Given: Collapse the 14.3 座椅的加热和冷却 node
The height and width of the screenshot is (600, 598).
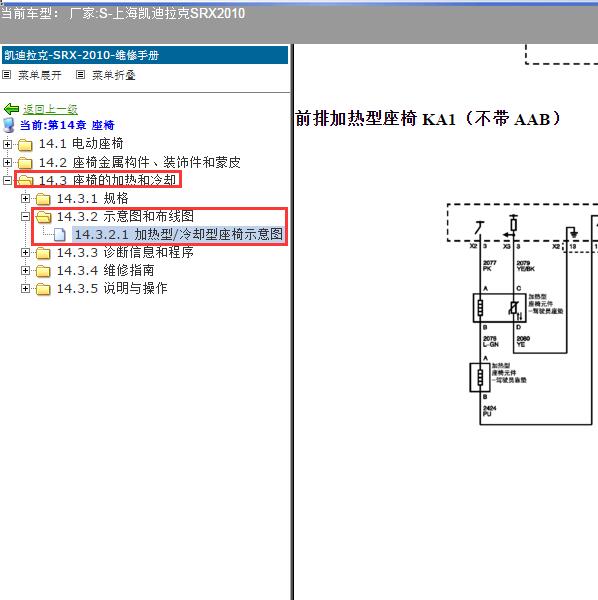Looking at the screenshot, I should (x=7, y=180).
